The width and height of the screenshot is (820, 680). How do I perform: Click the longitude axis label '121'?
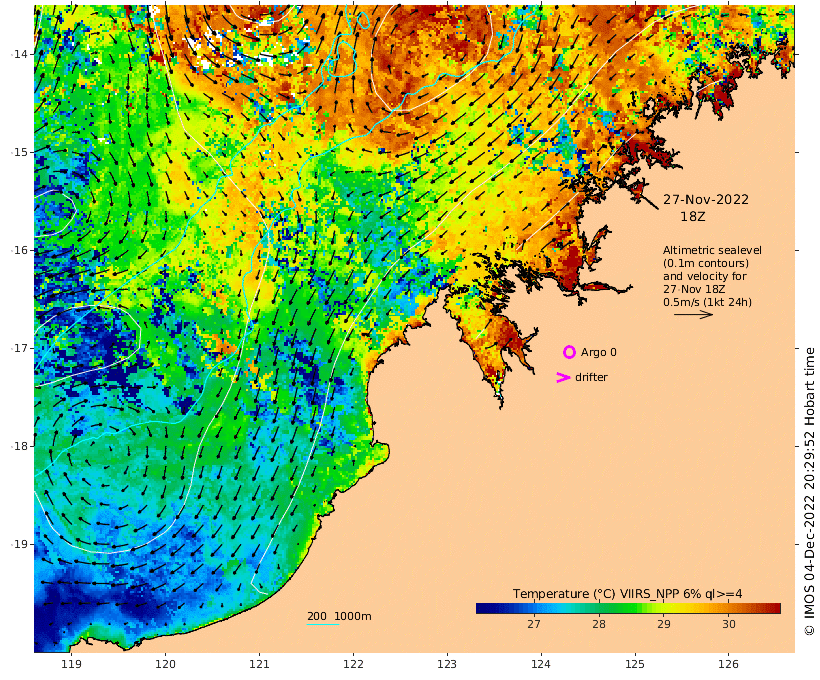[x=259, y=664]
